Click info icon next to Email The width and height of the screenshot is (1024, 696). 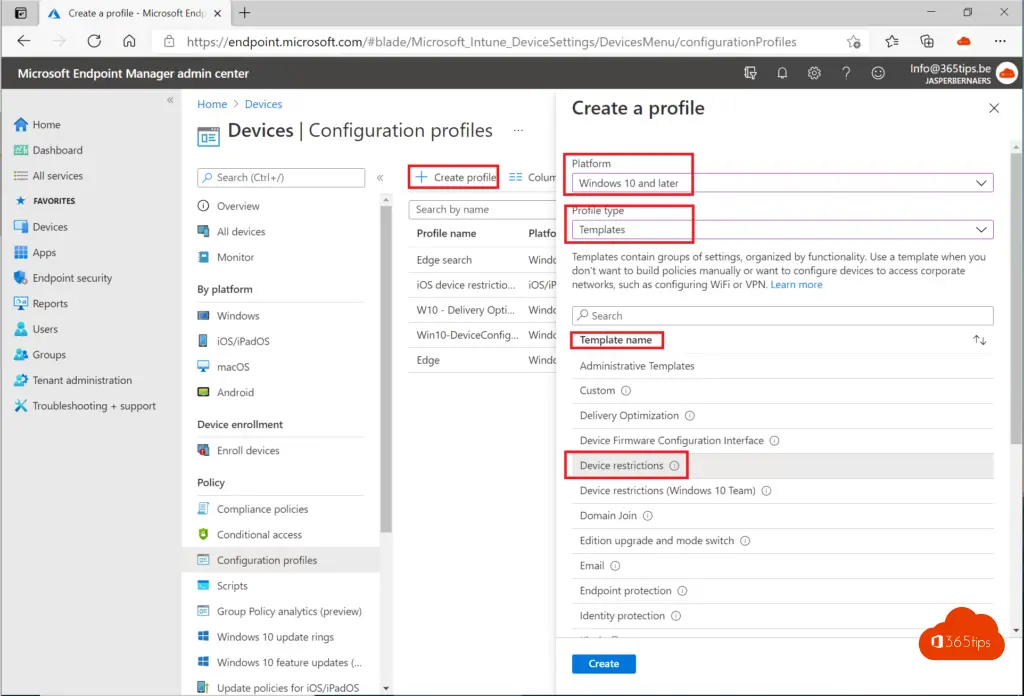tap(615, 566)
